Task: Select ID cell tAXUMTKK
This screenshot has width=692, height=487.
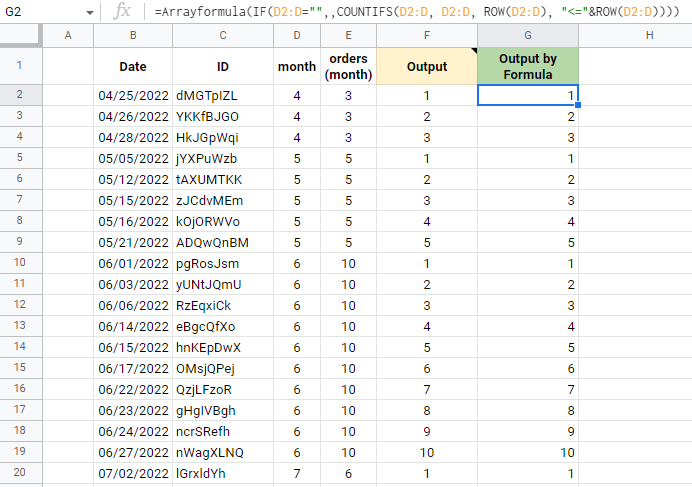Action: (x=223, y=179)
